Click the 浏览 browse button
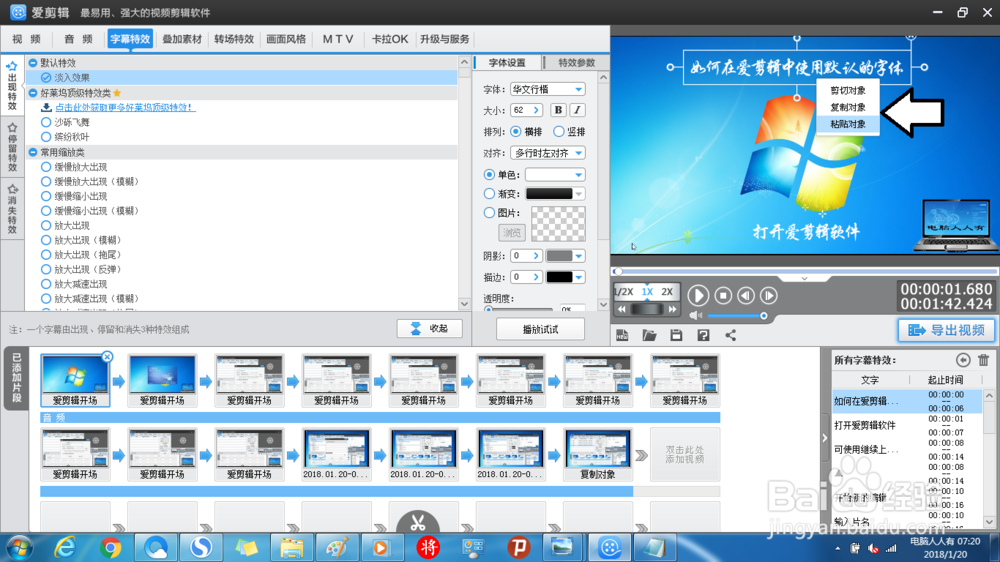Screen dimensions: 1000x562 (511, 233)
